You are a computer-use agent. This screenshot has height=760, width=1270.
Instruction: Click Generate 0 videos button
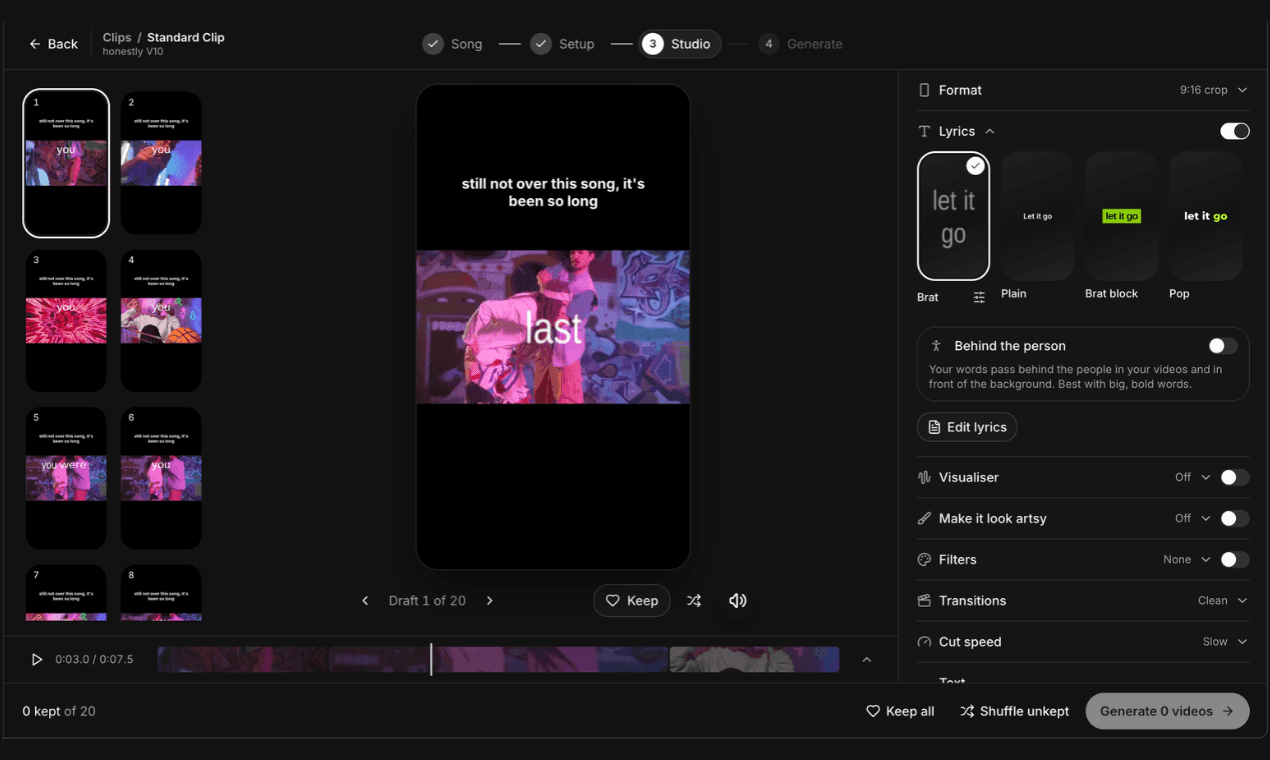[x=1167, y=711]
